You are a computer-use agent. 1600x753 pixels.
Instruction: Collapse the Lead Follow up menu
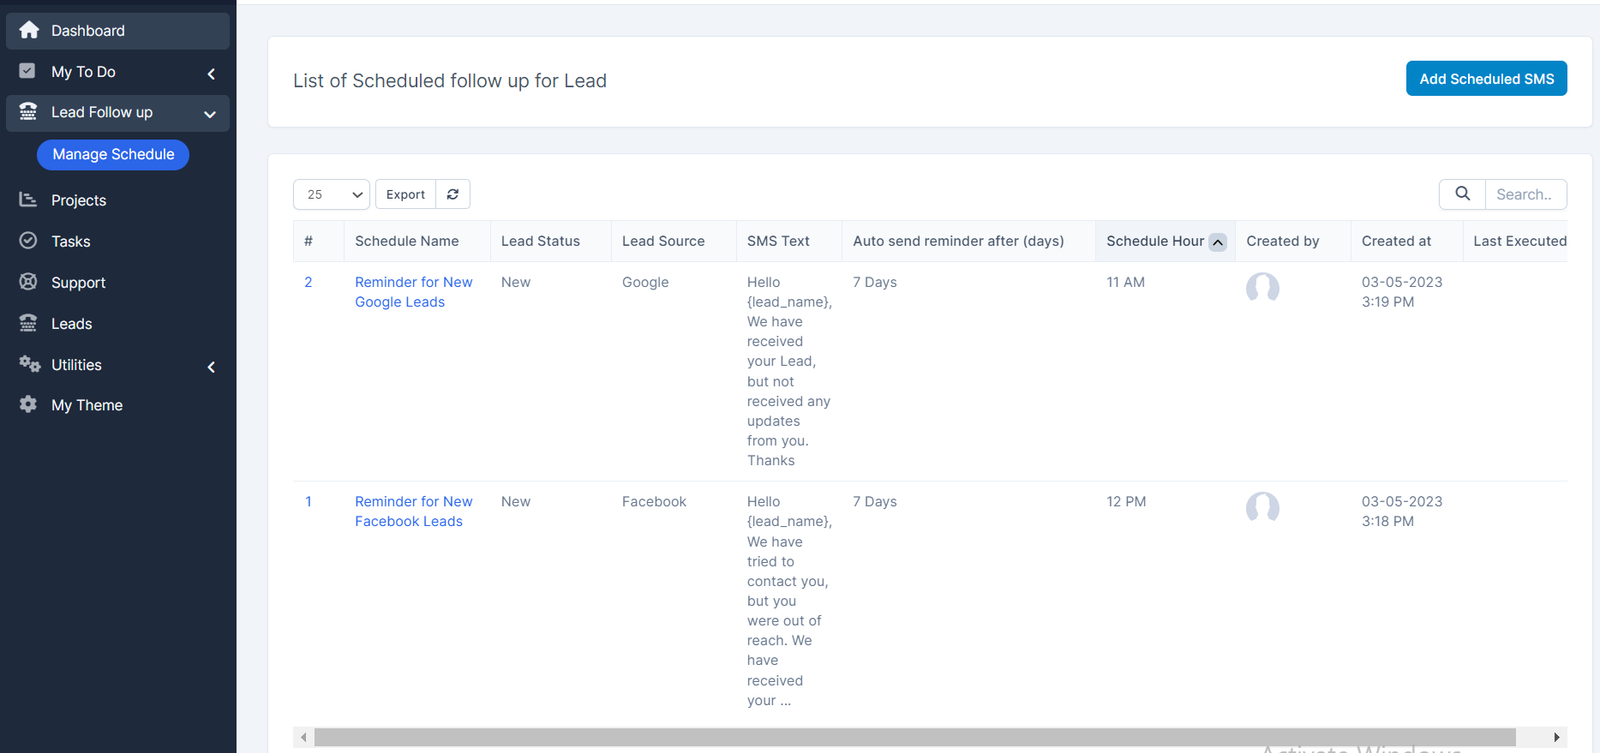pos(210,114)
